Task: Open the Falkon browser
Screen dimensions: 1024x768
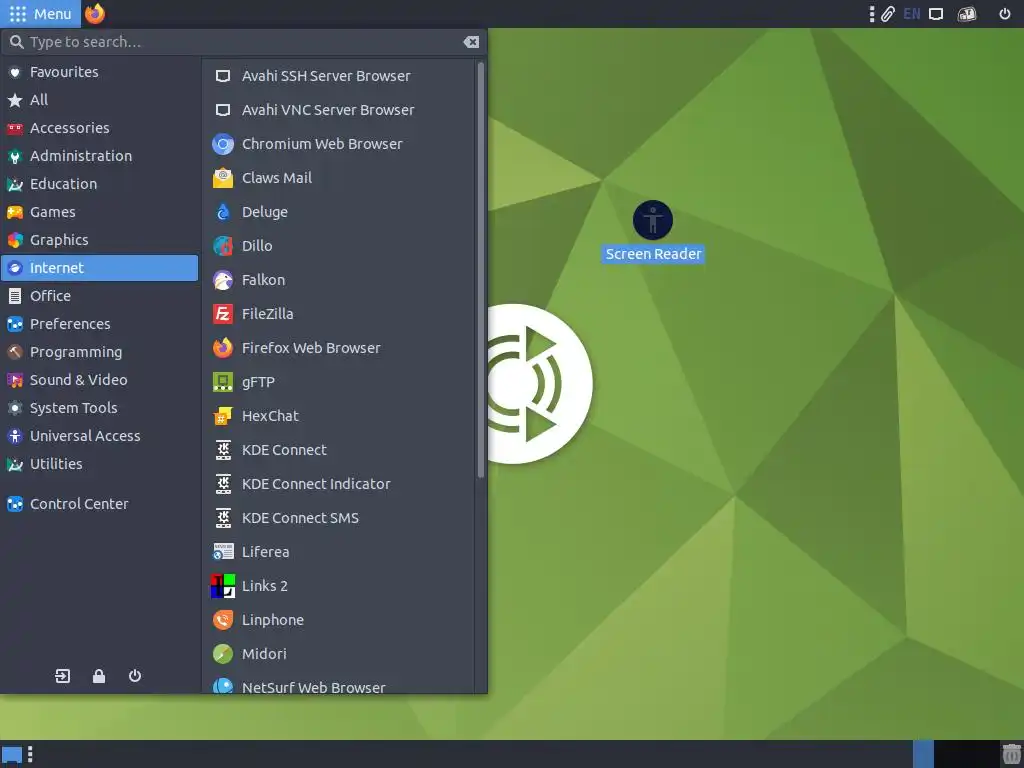Action: [338, 280]
